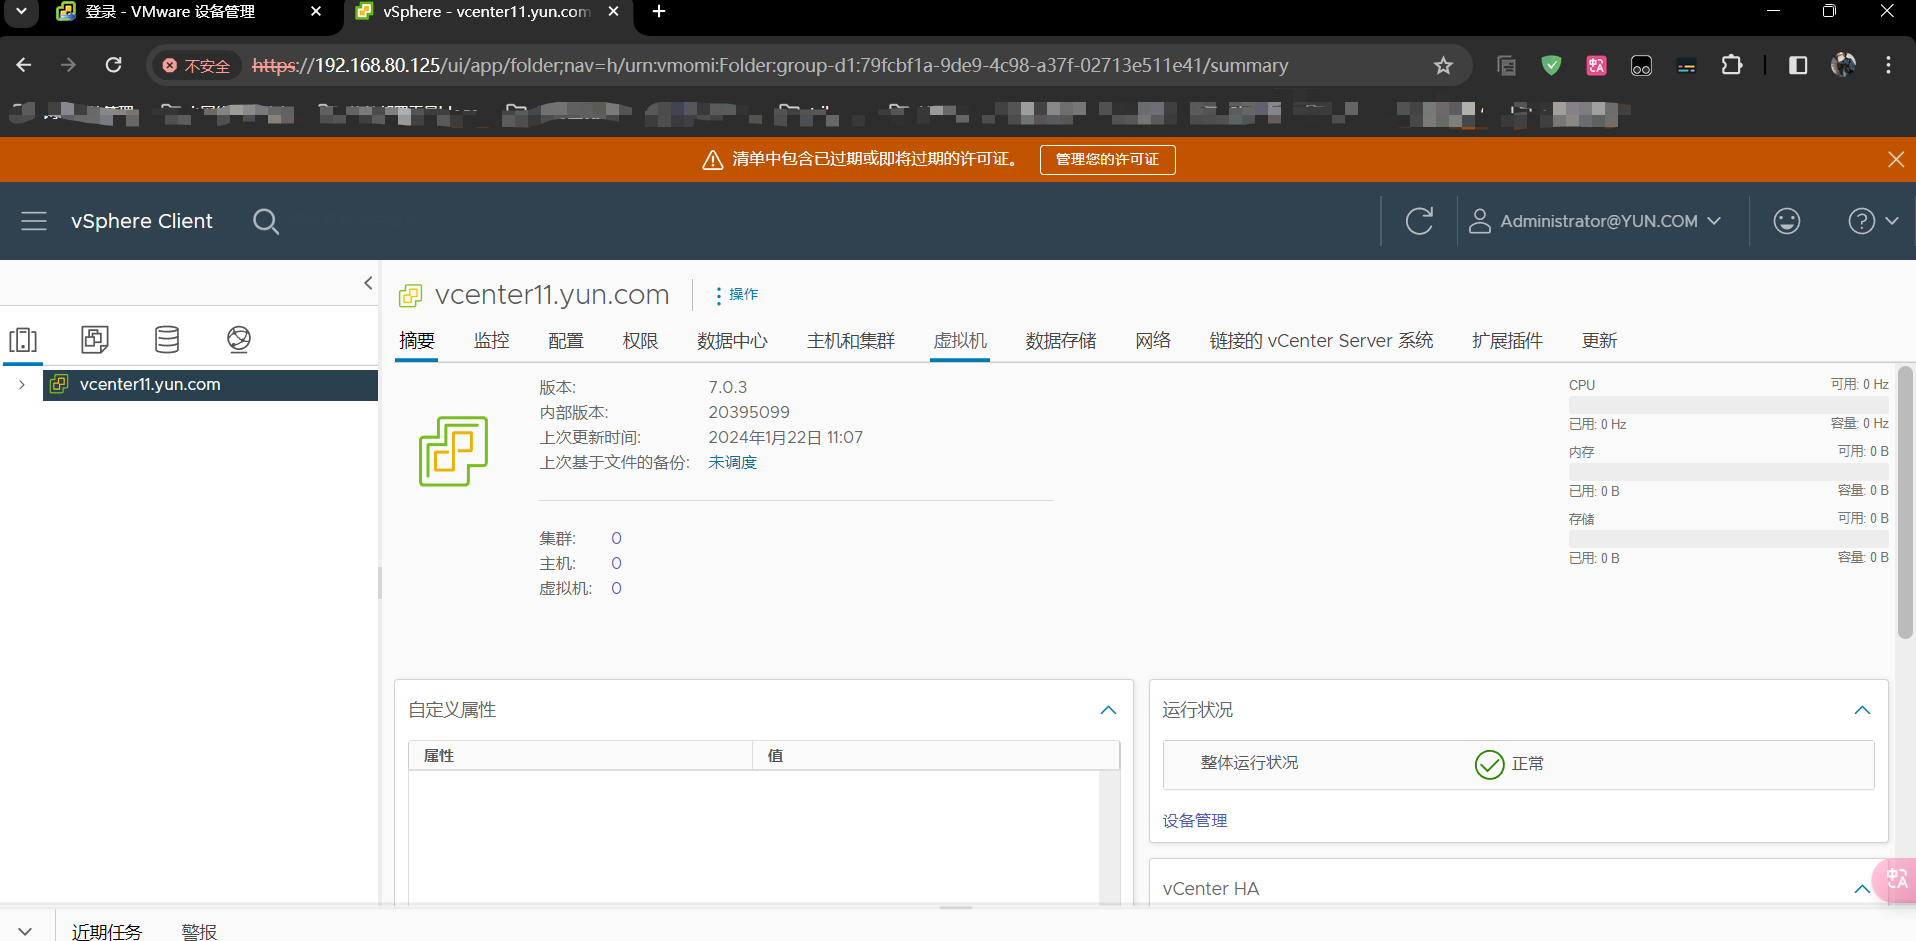
Task: Open the 网络 tab
Action: coord(1153,341)
